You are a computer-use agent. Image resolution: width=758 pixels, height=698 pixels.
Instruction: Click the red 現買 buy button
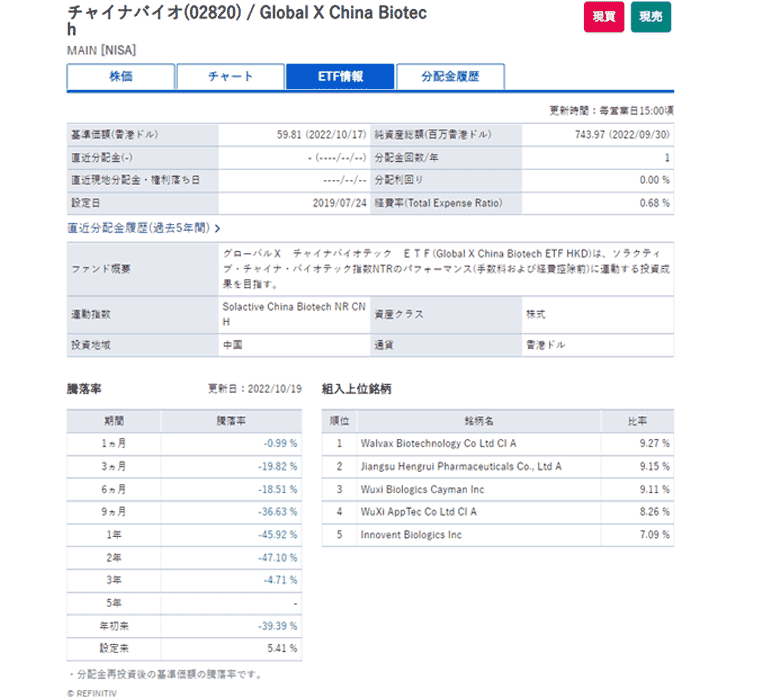(x=604, y=17)
